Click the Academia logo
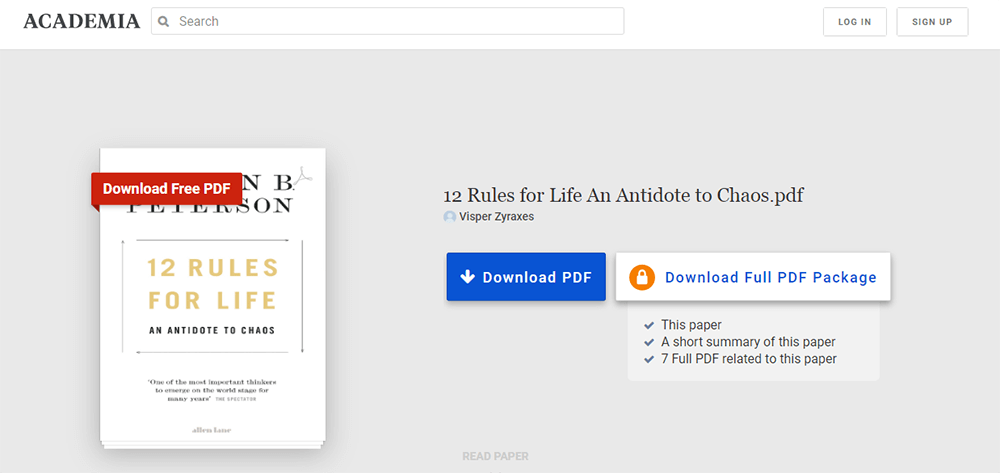Image resolution: width=1000 pixels, height=473 pixels. click(81, 21)
